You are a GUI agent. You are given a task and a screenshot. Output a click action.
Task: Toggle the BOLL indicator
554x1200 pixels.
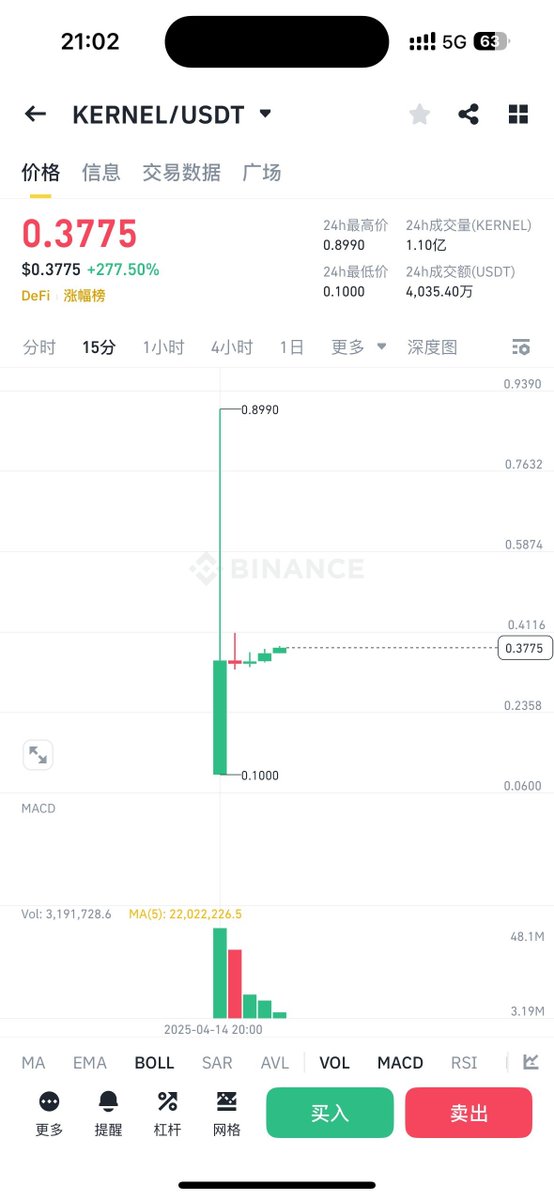click(154, 1063)
